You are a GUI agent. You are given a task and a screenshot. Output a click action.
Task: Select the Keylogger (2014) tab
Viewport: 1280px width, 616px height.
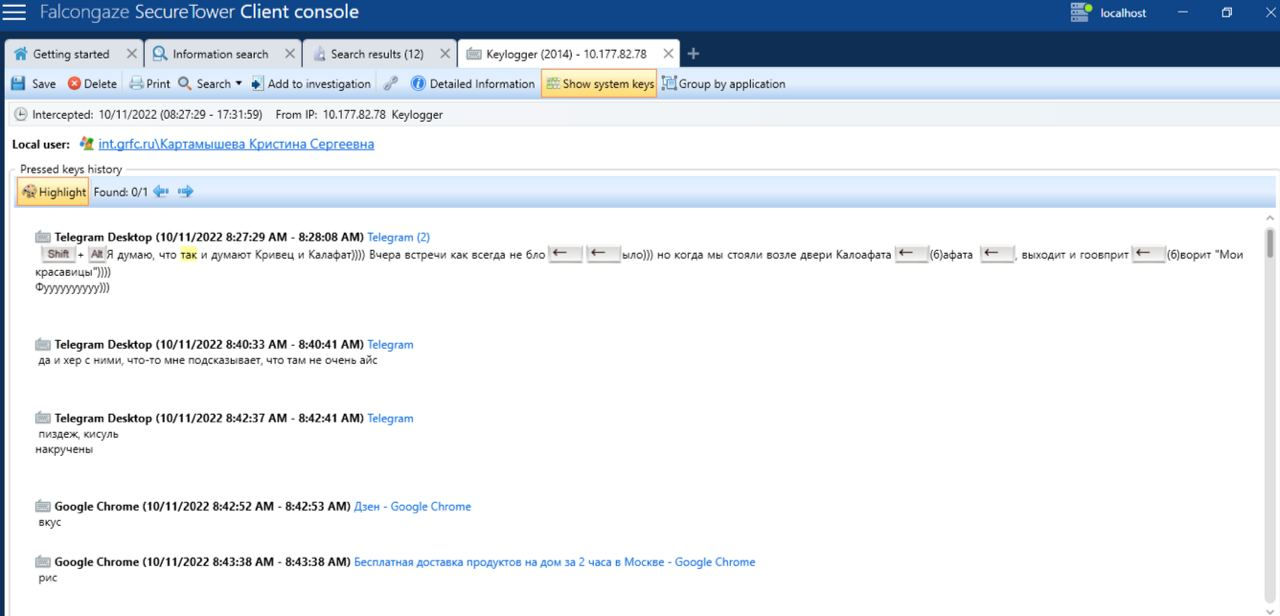(566, 54)
